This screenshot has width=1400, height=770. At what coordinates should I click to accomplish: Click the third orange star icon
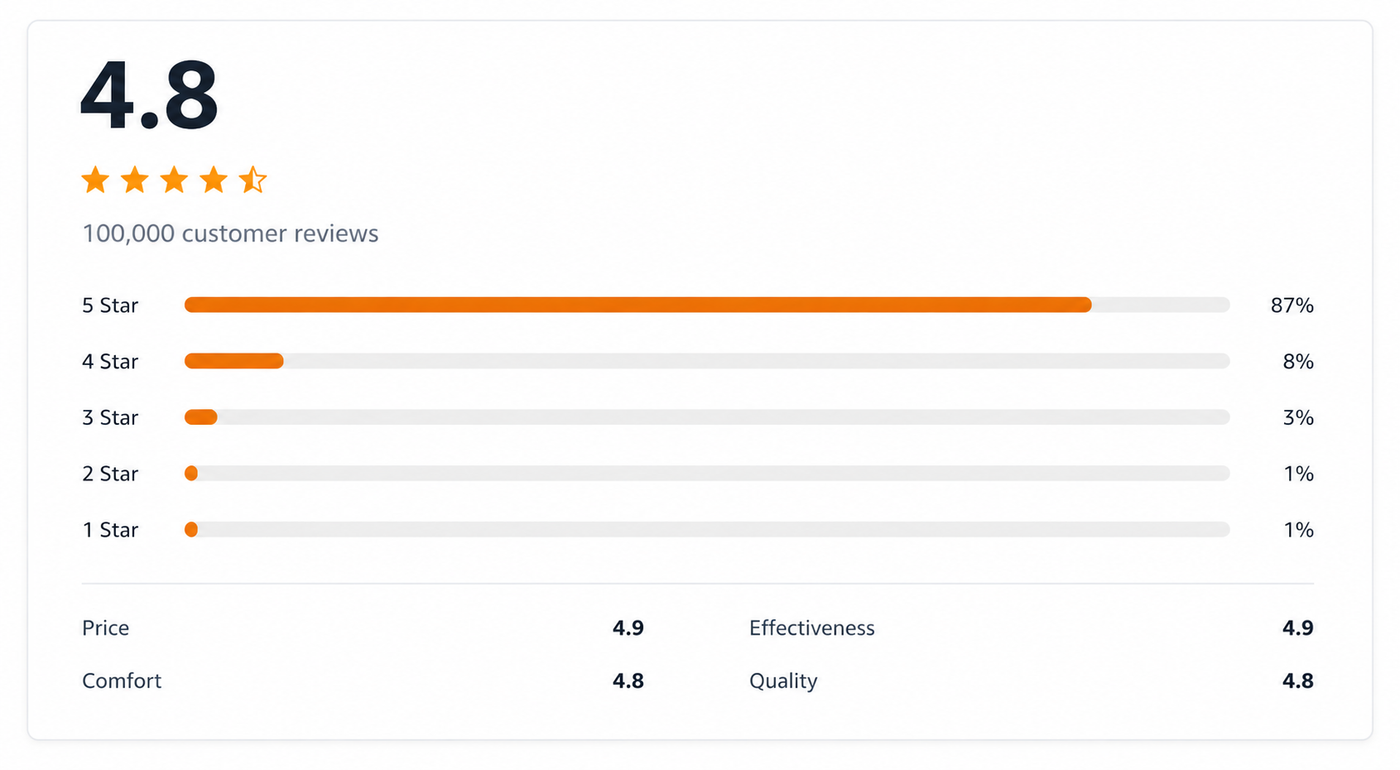174,180
